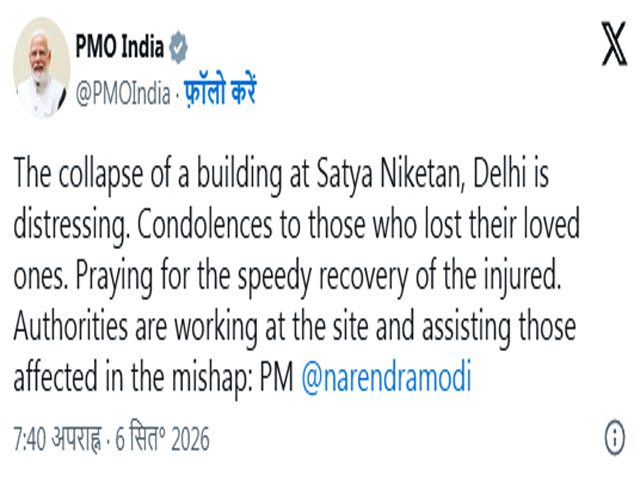Image resolution: width=640 pixels, height=480 pixels.
Task: Click the 'Authorities are working' line
Action: (x=295, y=327)
